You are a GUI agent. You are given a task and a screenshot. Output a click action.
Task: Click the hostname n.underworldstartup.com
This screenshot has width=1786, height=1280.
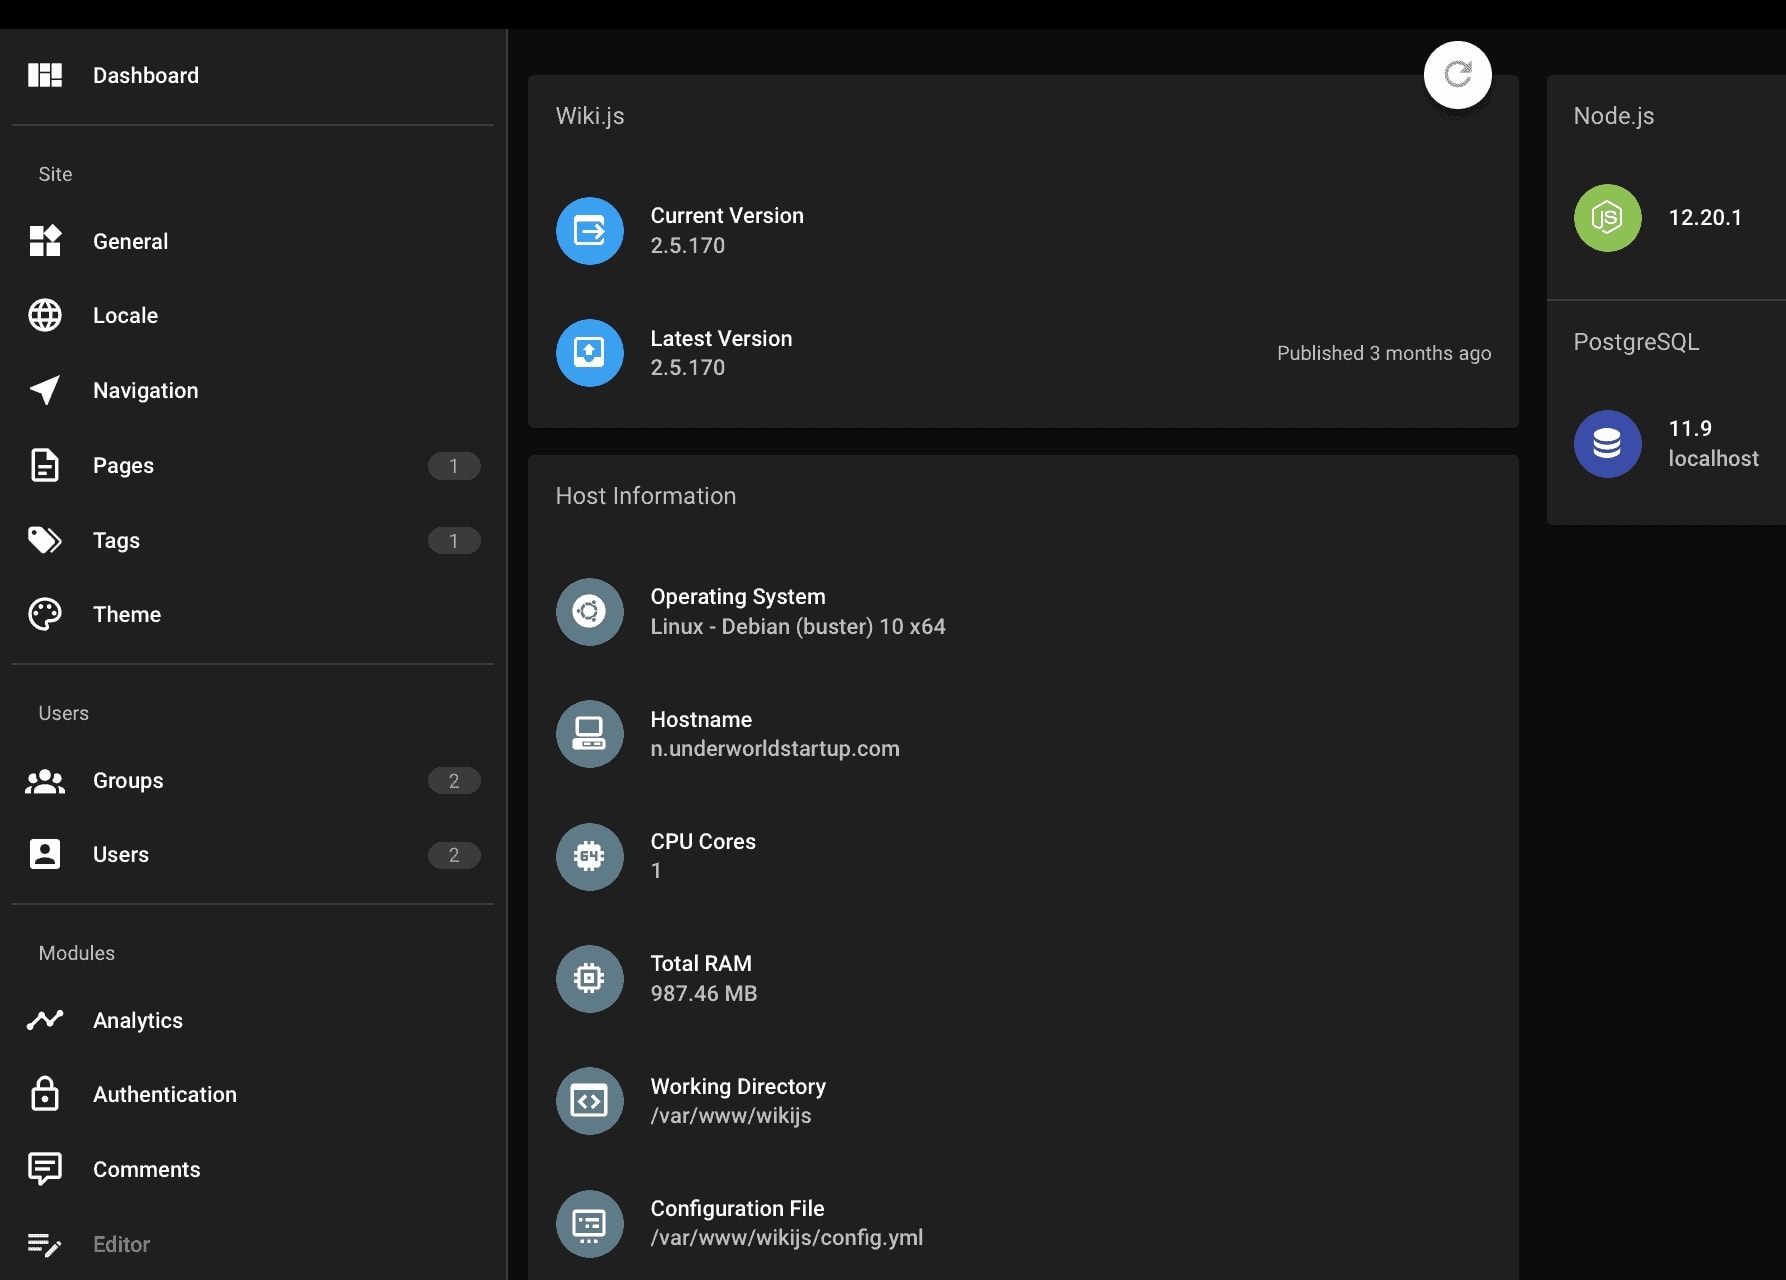[x=775, y=749]
